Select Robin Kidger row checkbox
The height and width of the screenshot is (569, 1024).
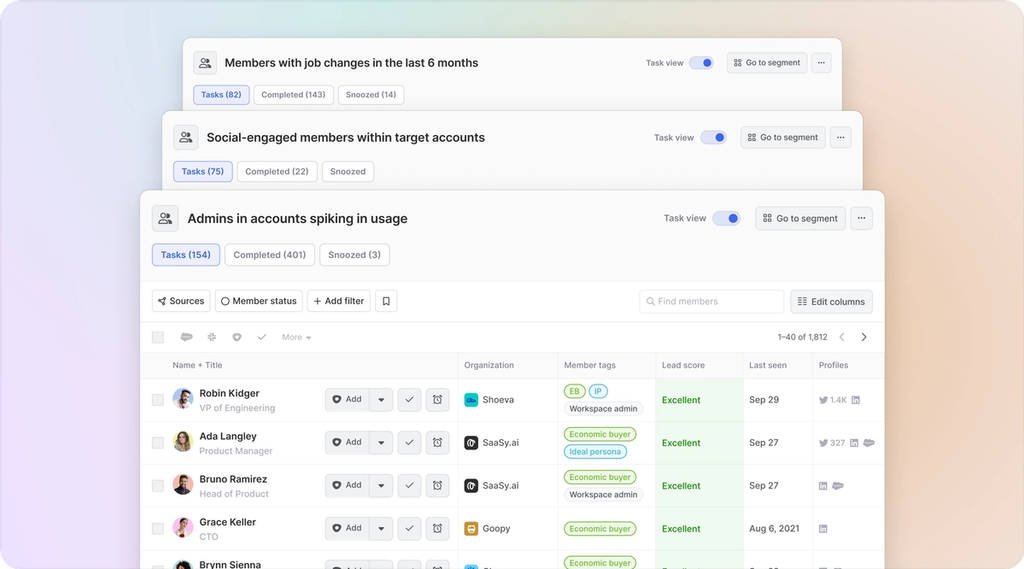click(x=158, y=400)
